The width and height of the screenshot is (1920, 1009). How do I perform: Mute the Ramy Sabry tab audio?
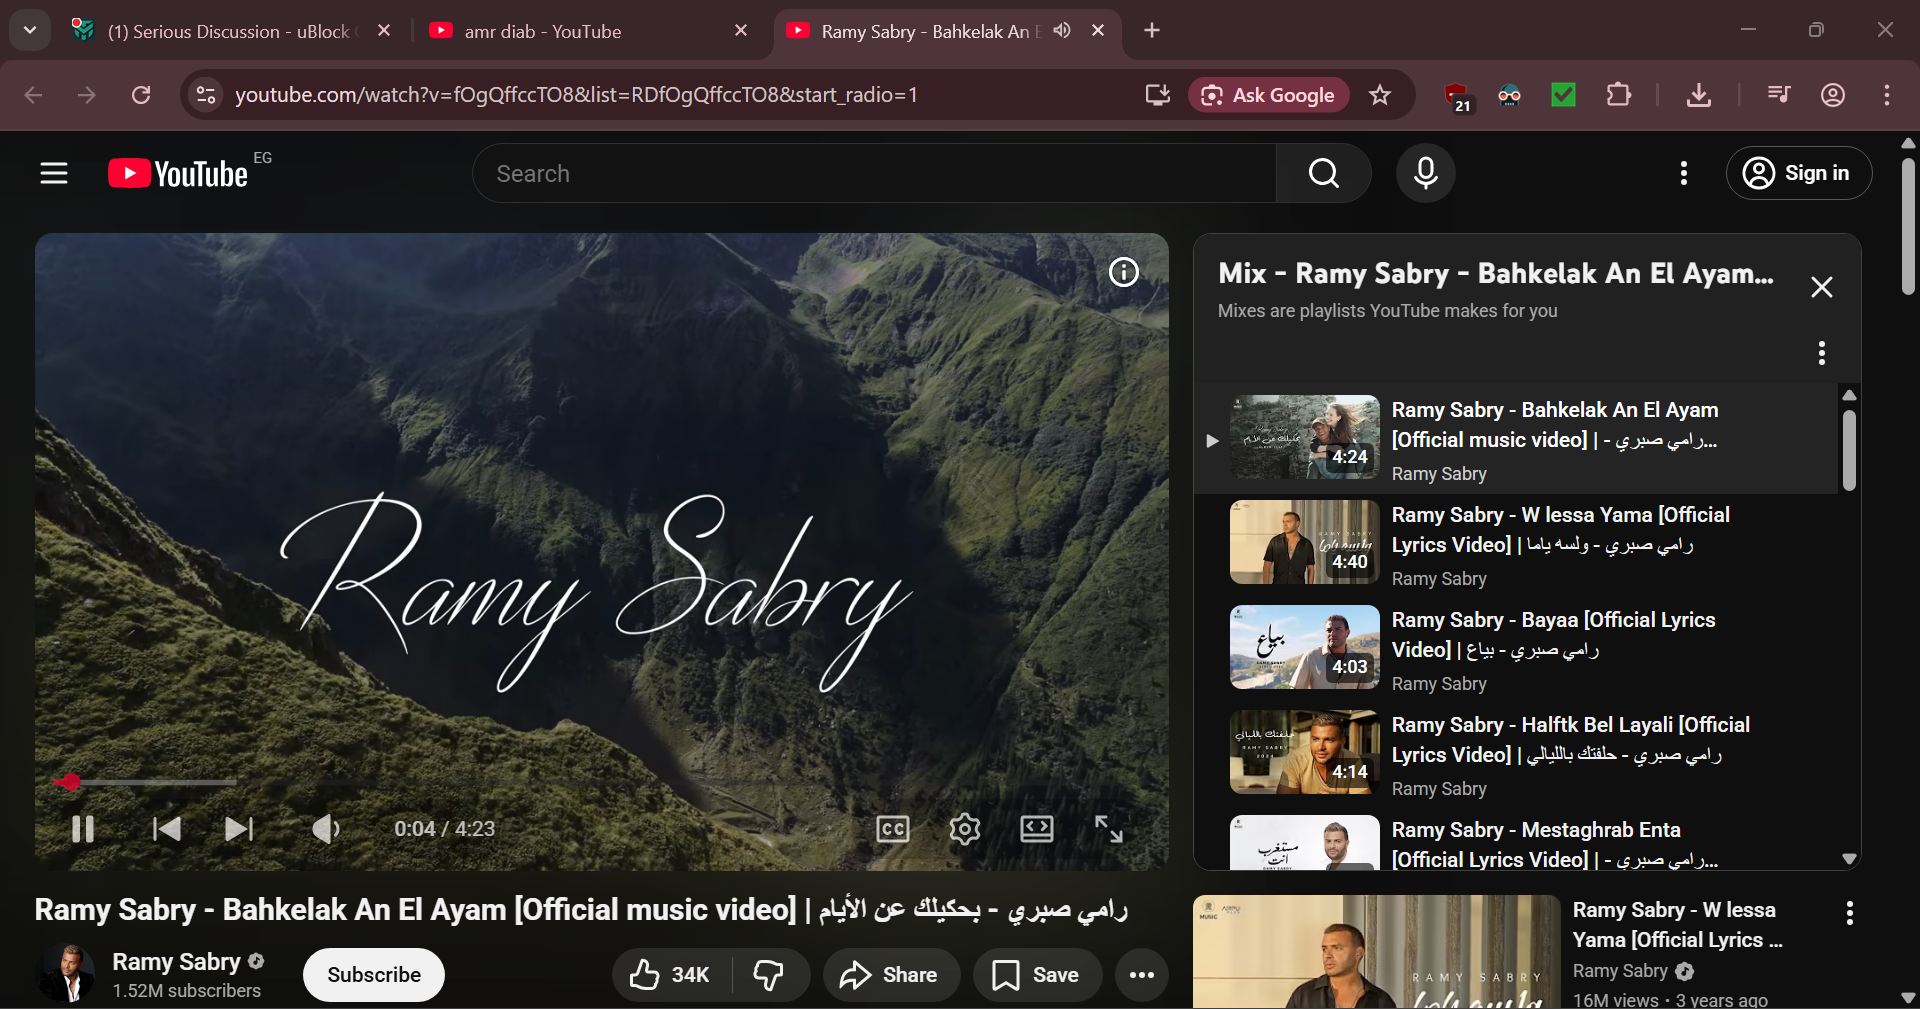pyautogui.click(x=1062, y=31)
